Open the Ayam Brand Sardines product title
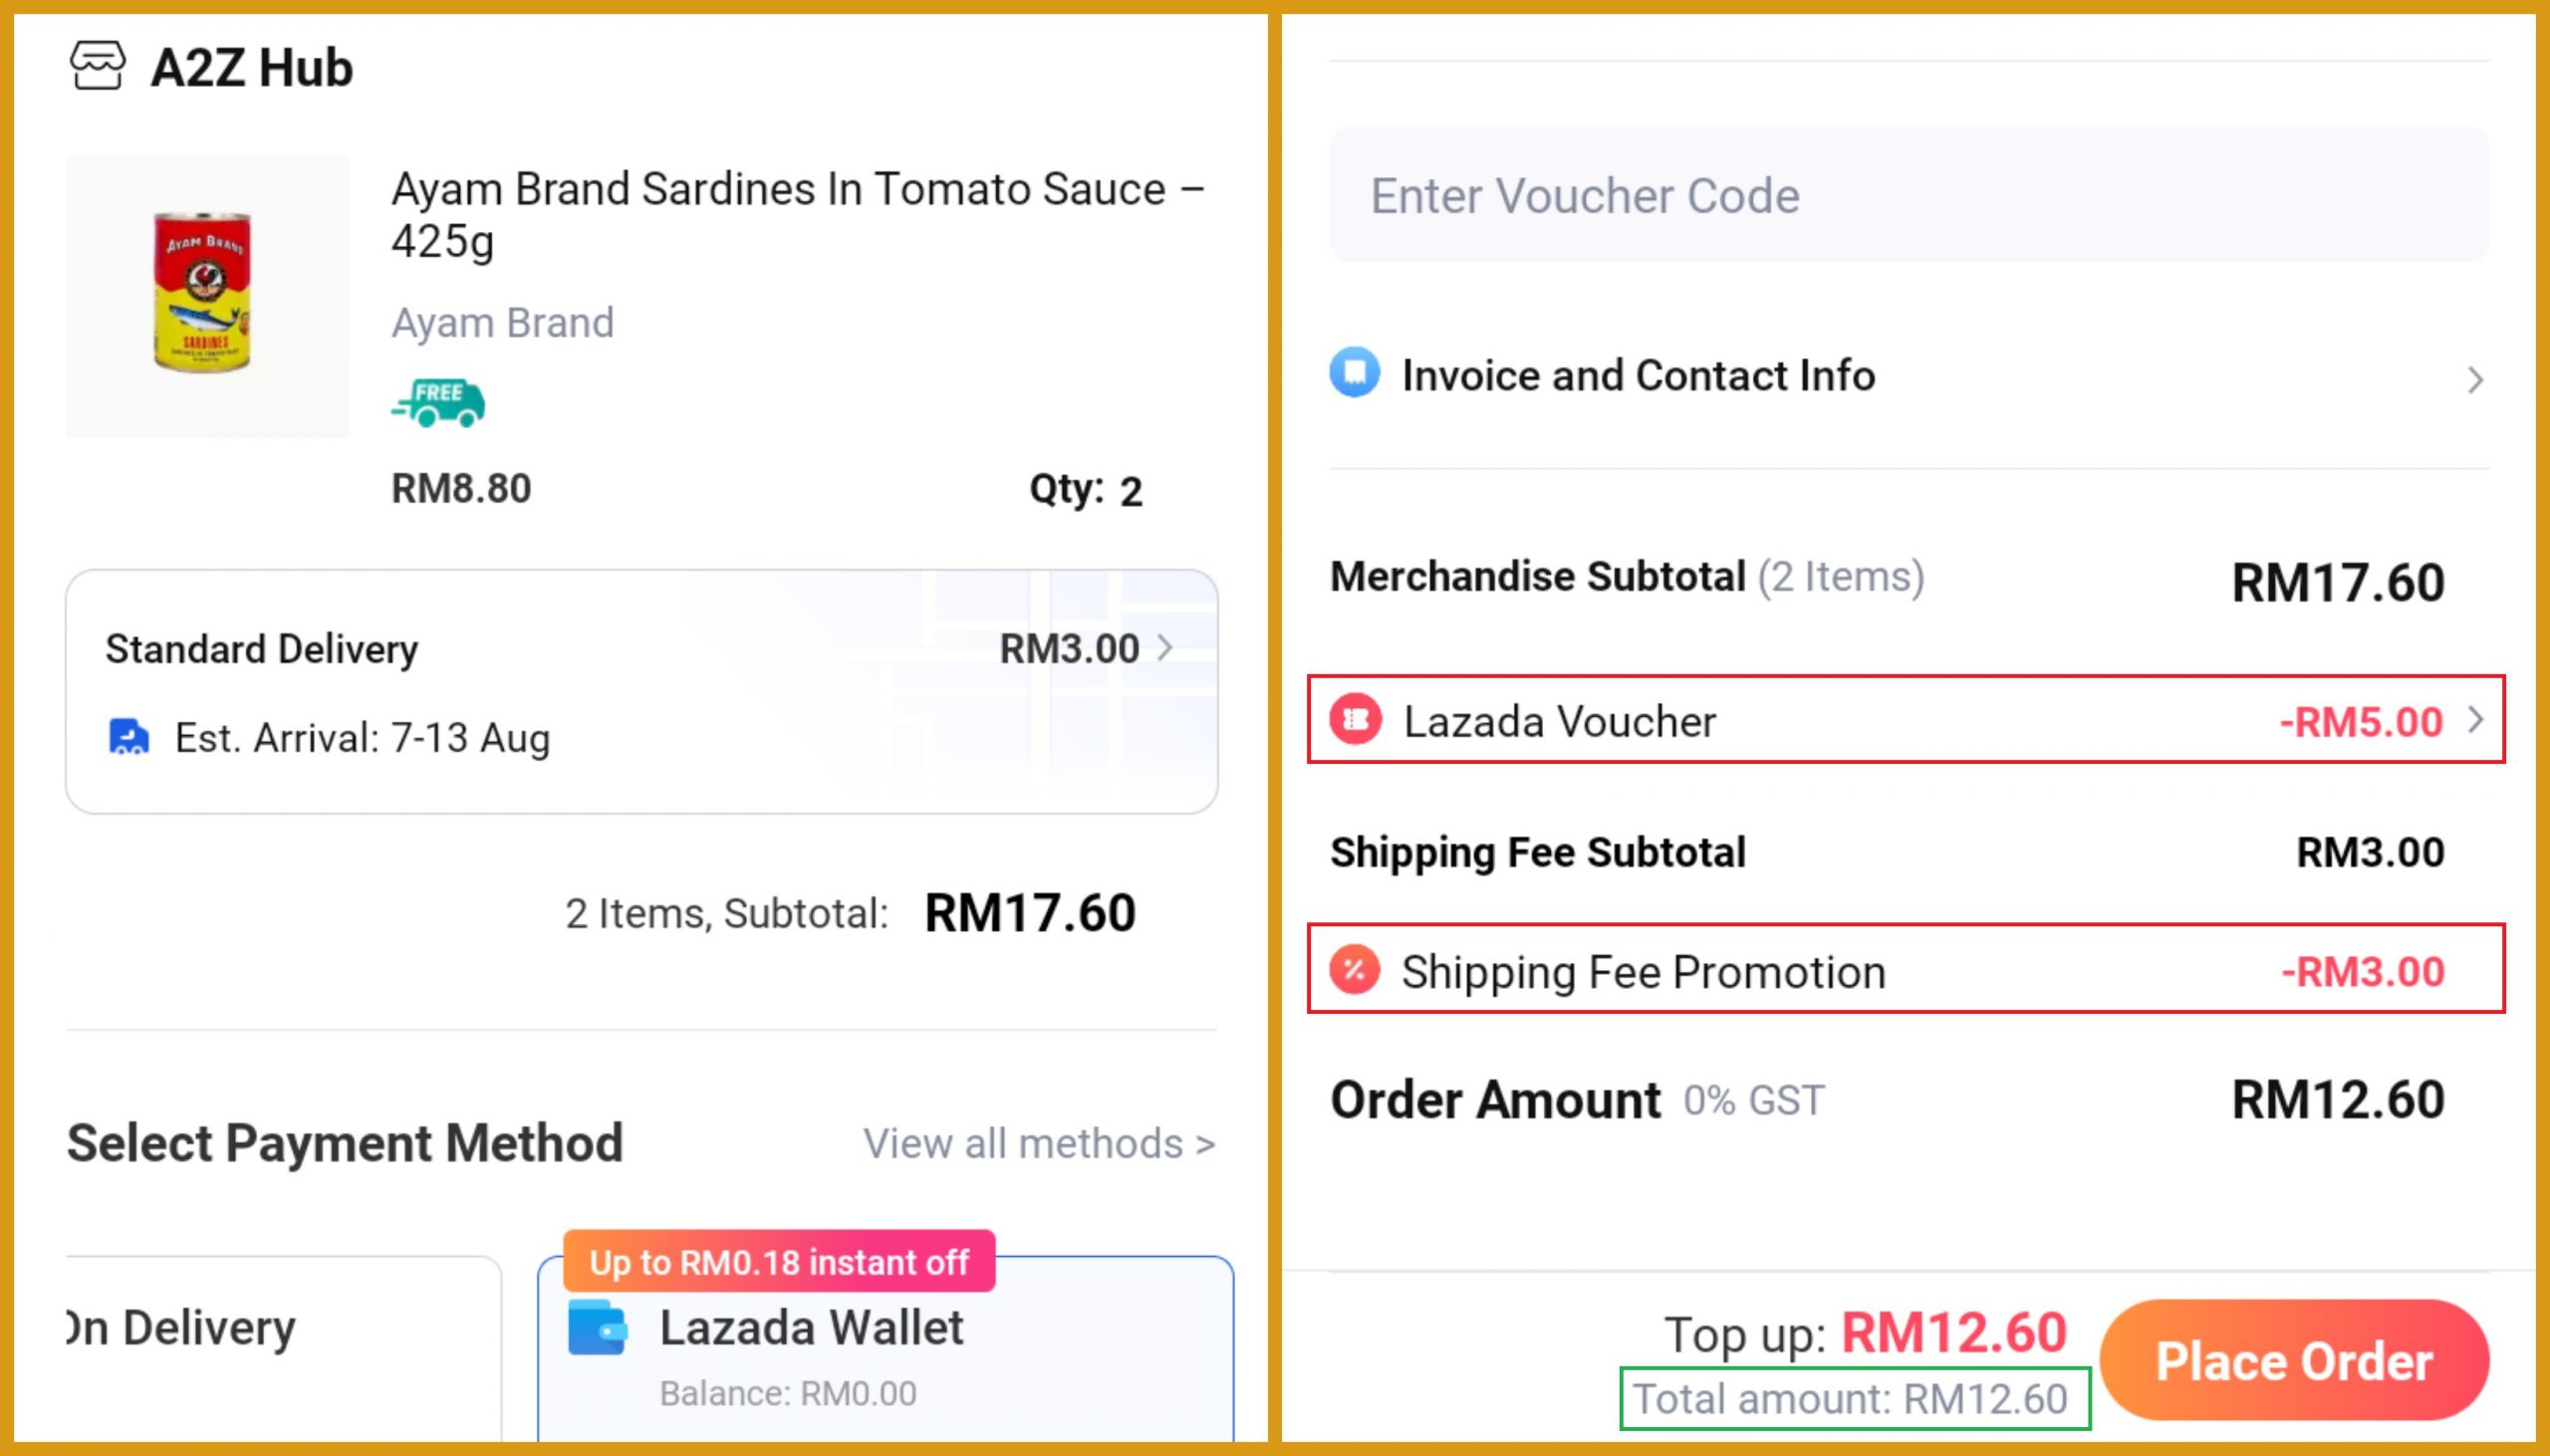The image size is (2550, 1456). pyautogui.click(x=797, y=214)
